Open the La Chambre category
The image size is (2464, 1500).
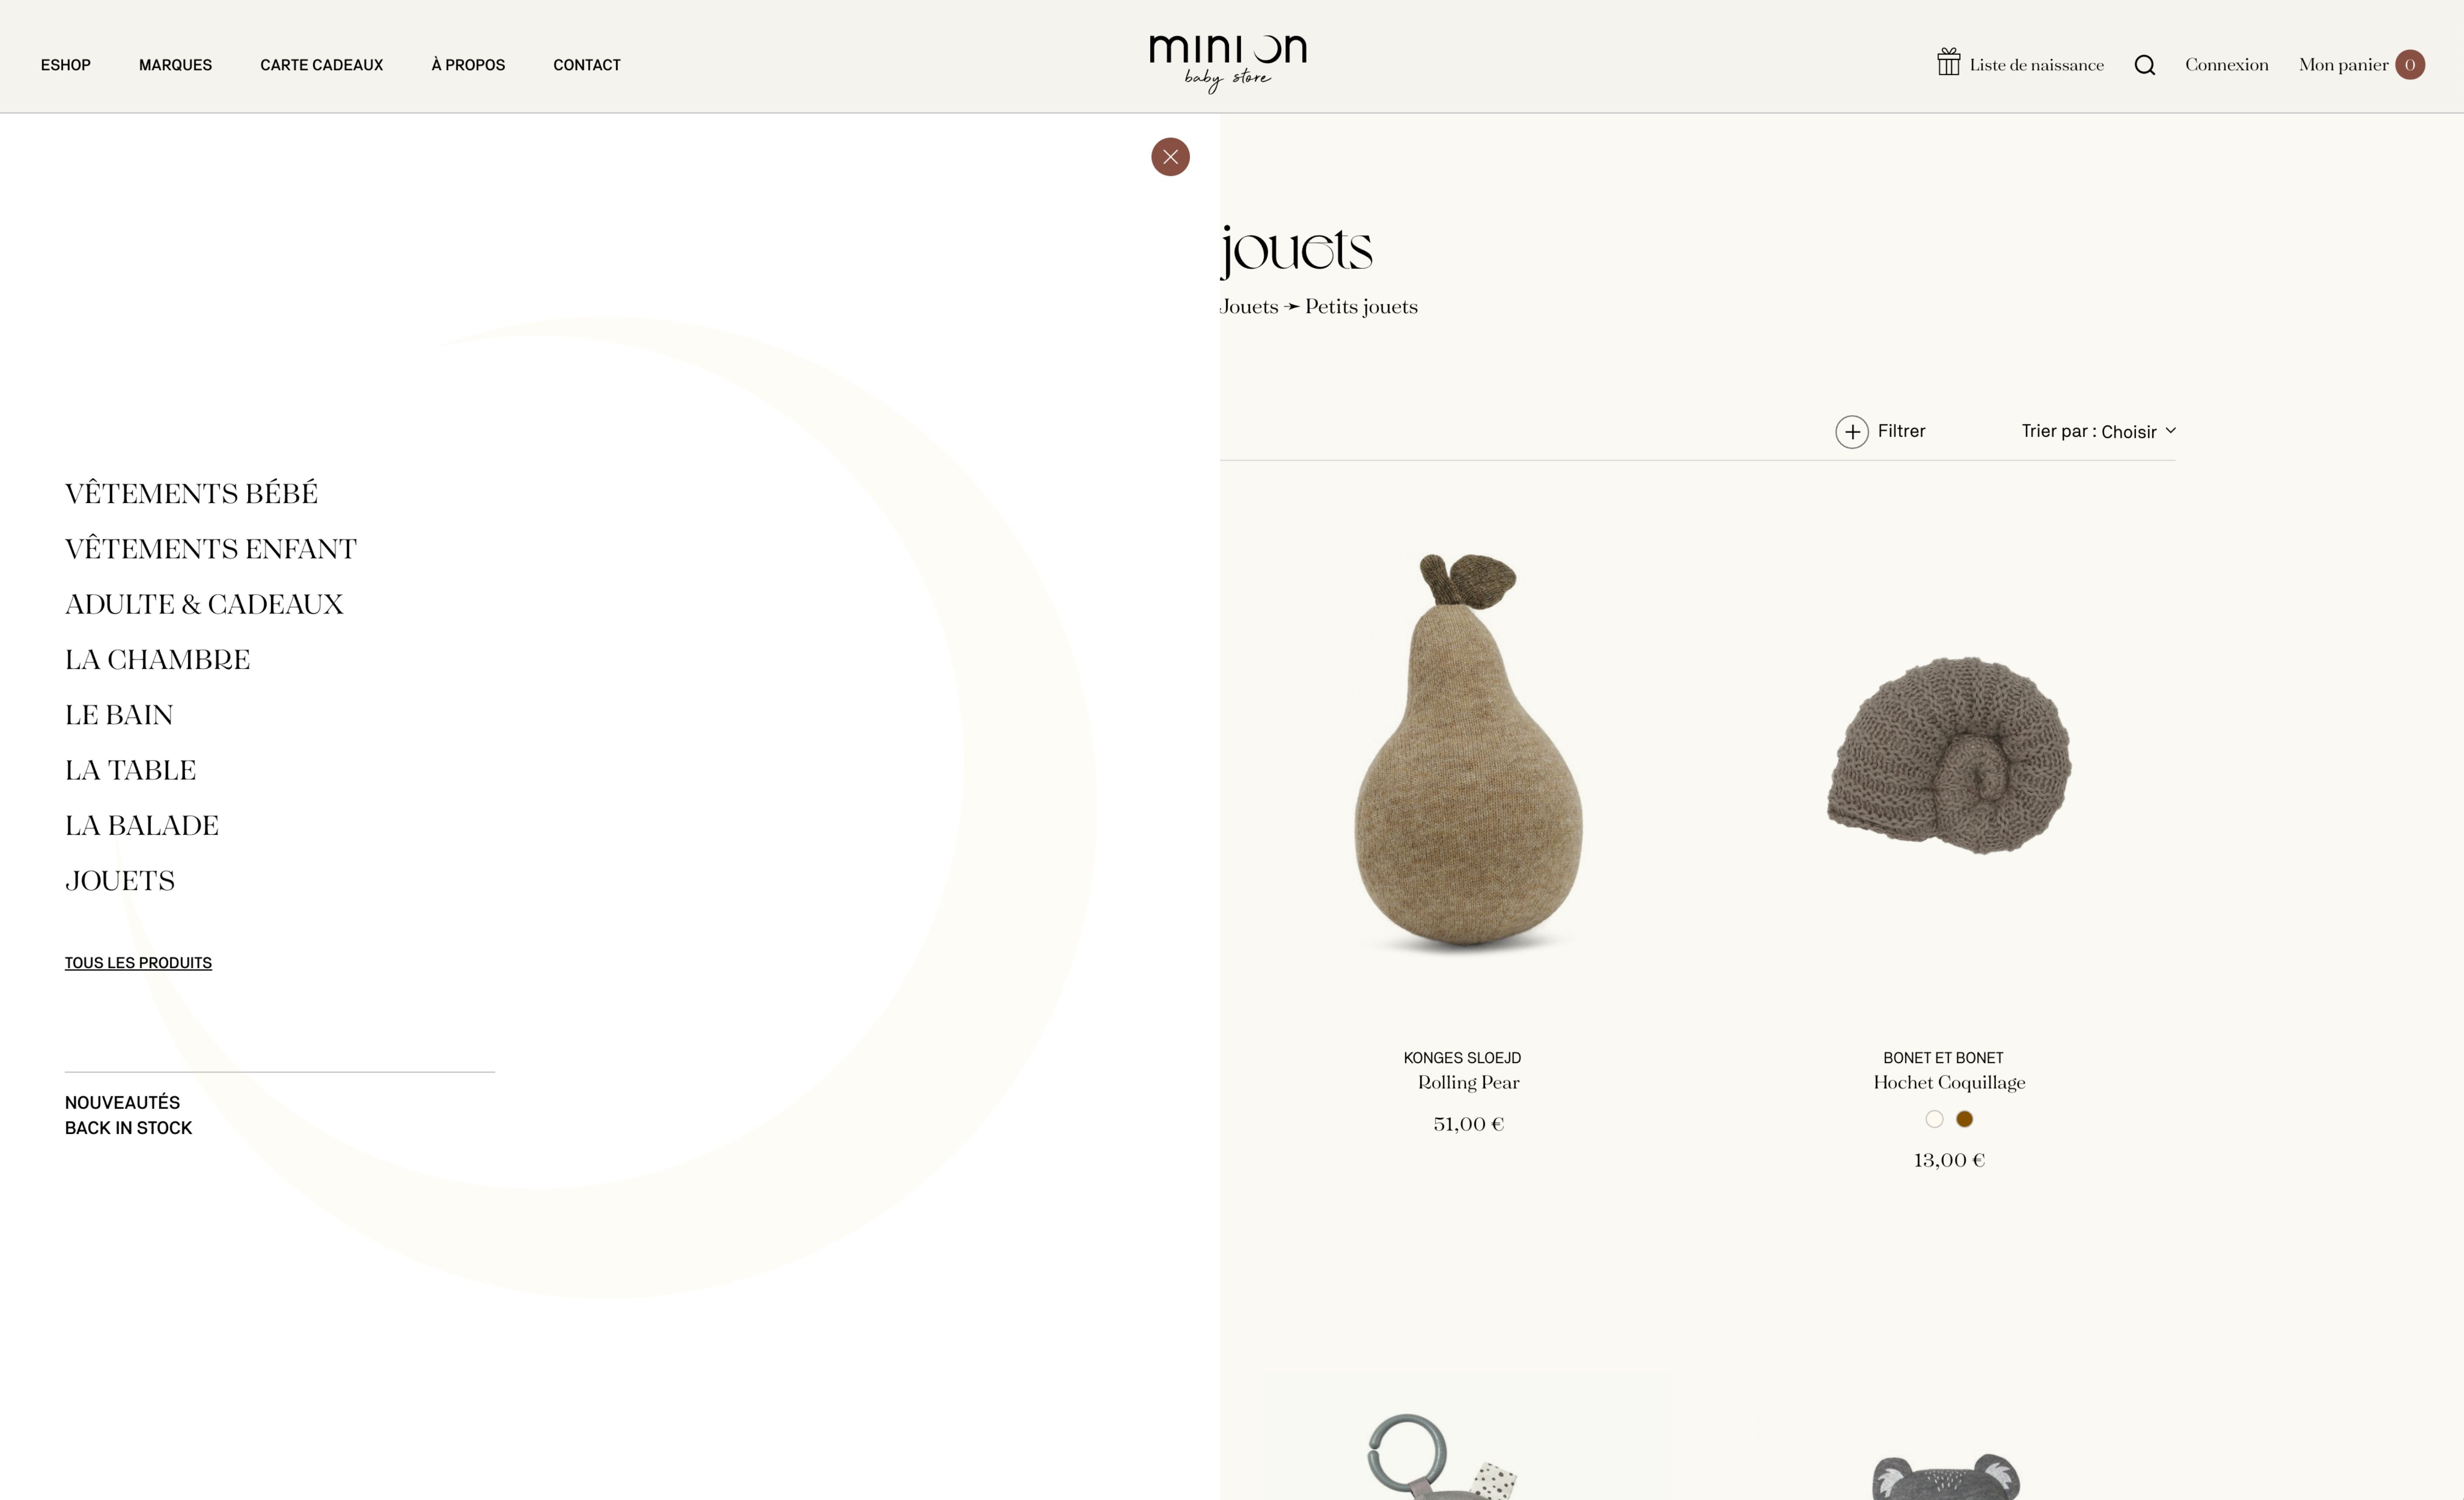point(157,660)
